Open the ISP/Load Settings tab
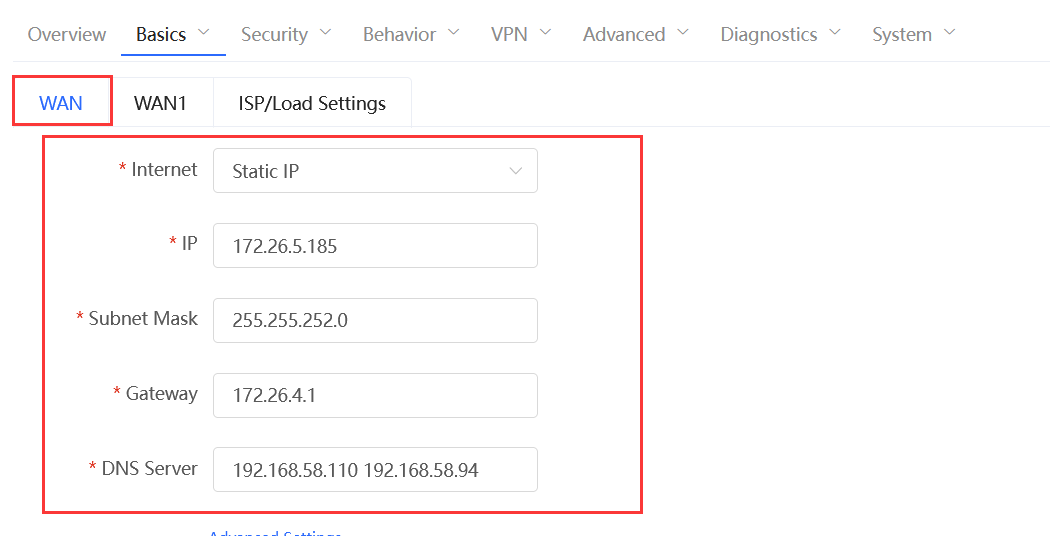 312,103
